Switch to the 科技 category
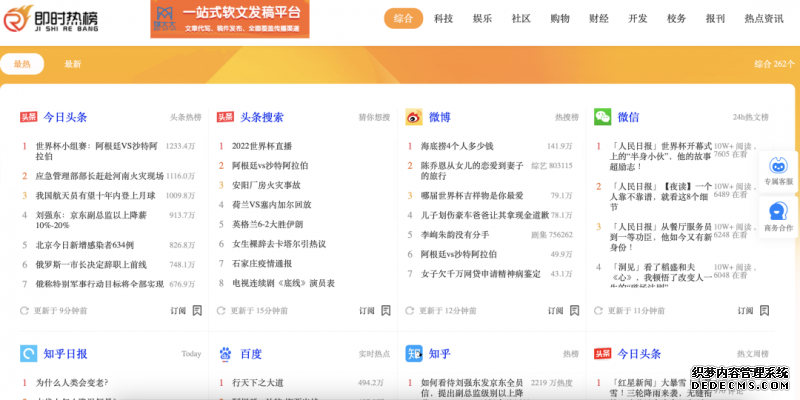 point(443,19)
